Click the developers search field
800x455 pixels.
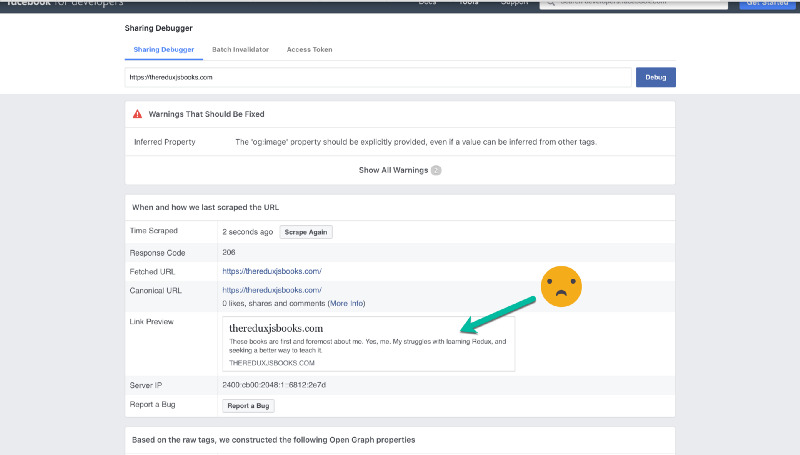coord(634,4)
